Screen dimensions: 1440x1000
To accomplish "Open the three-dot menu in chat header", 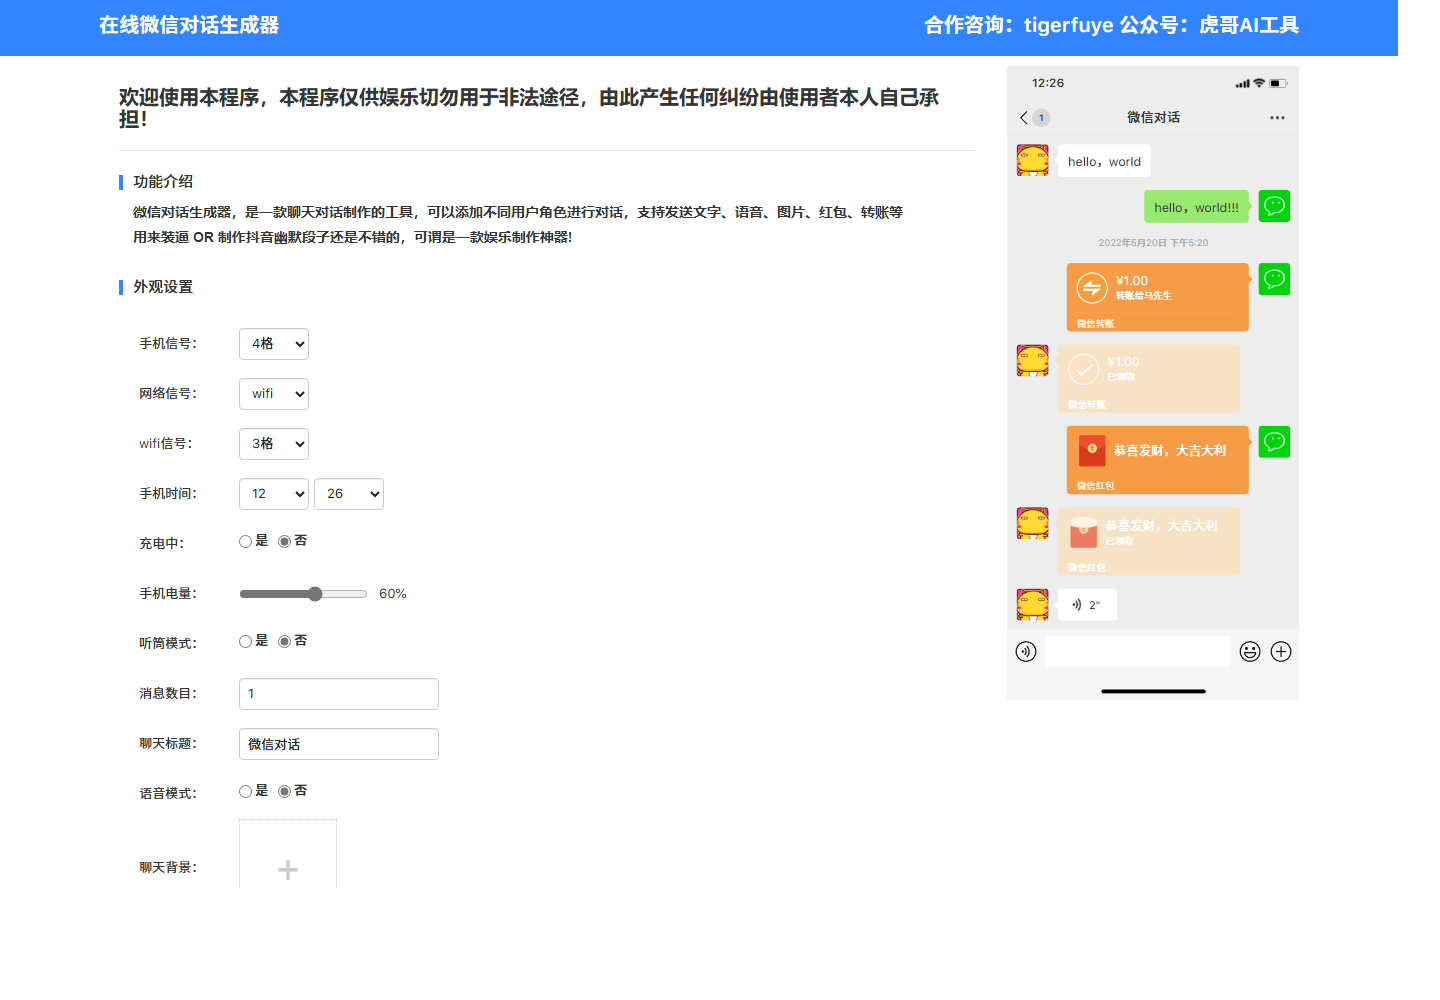I will pos(1277,118).
